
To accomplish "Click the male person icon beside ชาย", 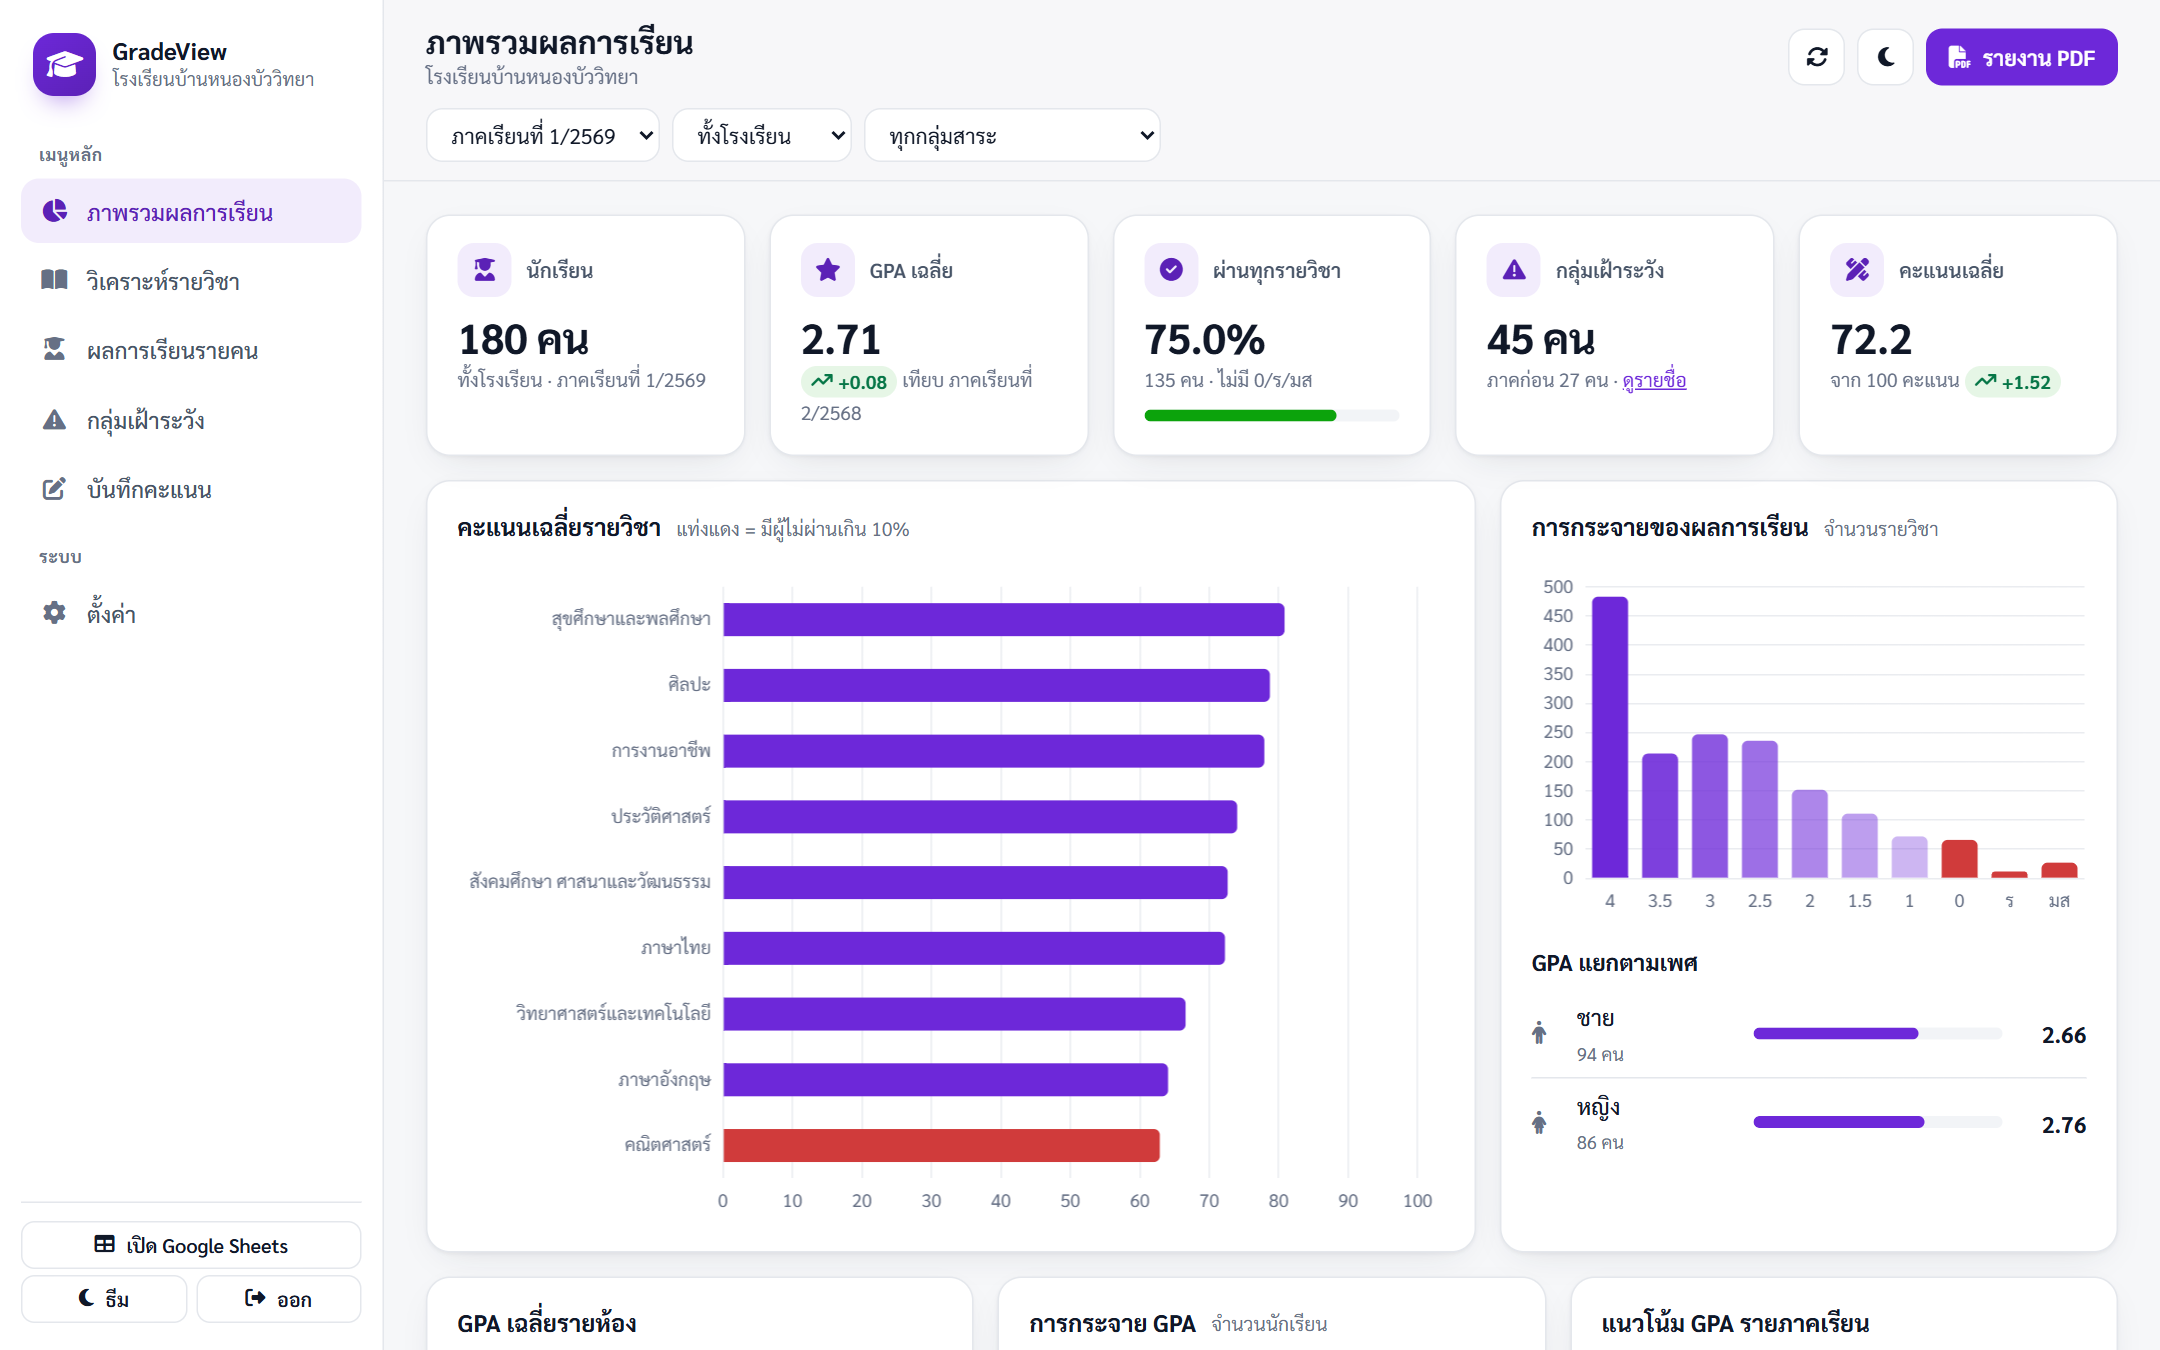I will coord(1539,1032).
